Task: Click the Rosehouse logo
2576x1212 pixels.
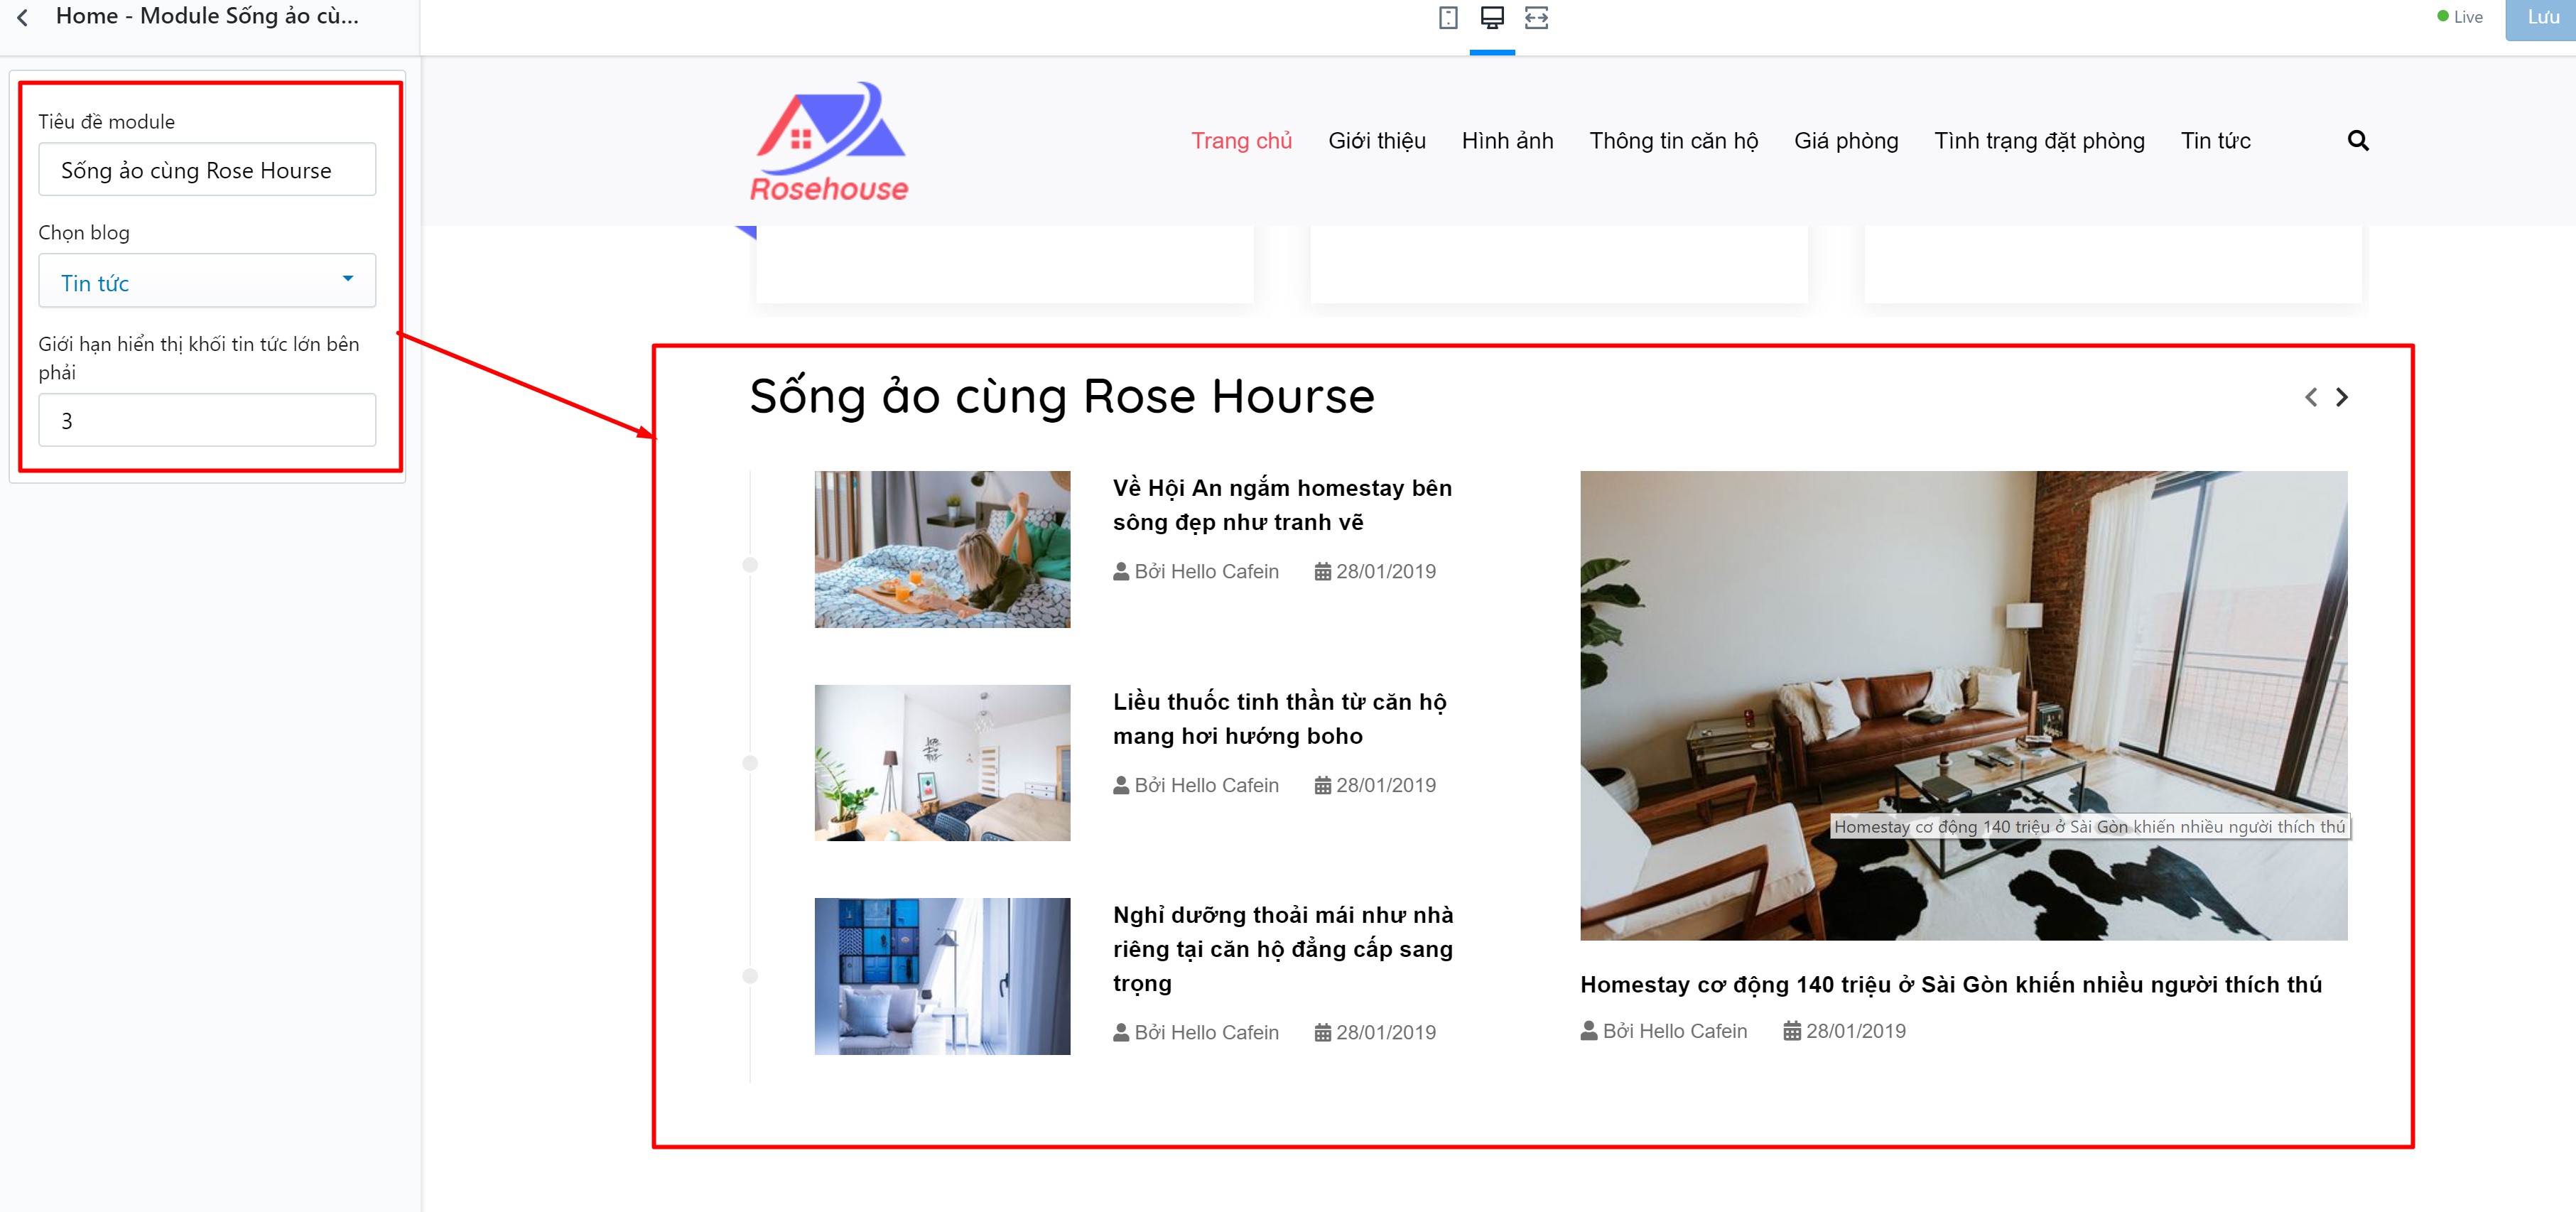Action: (x=829, y=142)
